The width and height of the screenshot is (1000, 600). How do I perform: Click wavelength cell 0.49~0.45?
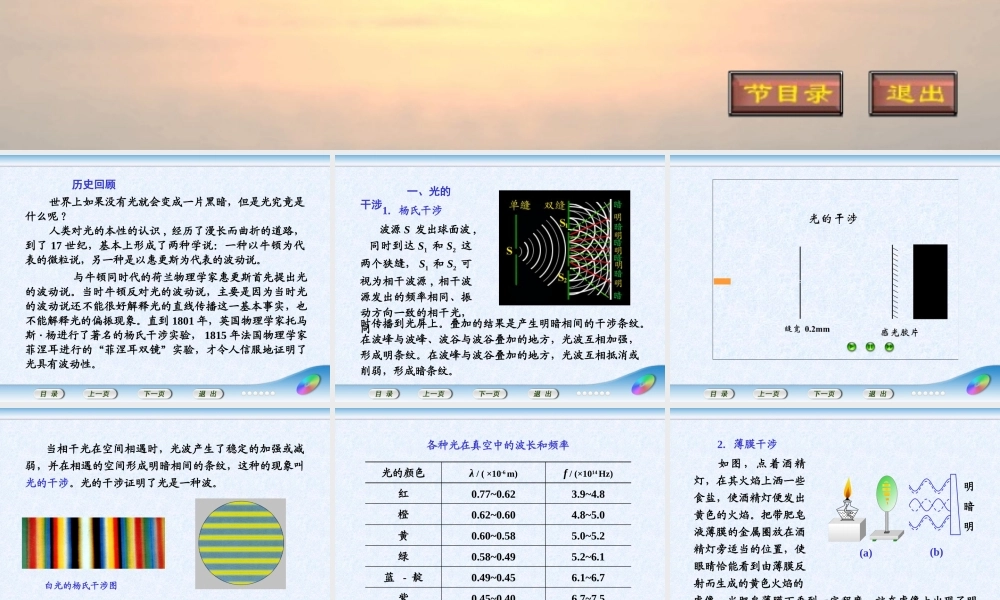pos(493,578)
